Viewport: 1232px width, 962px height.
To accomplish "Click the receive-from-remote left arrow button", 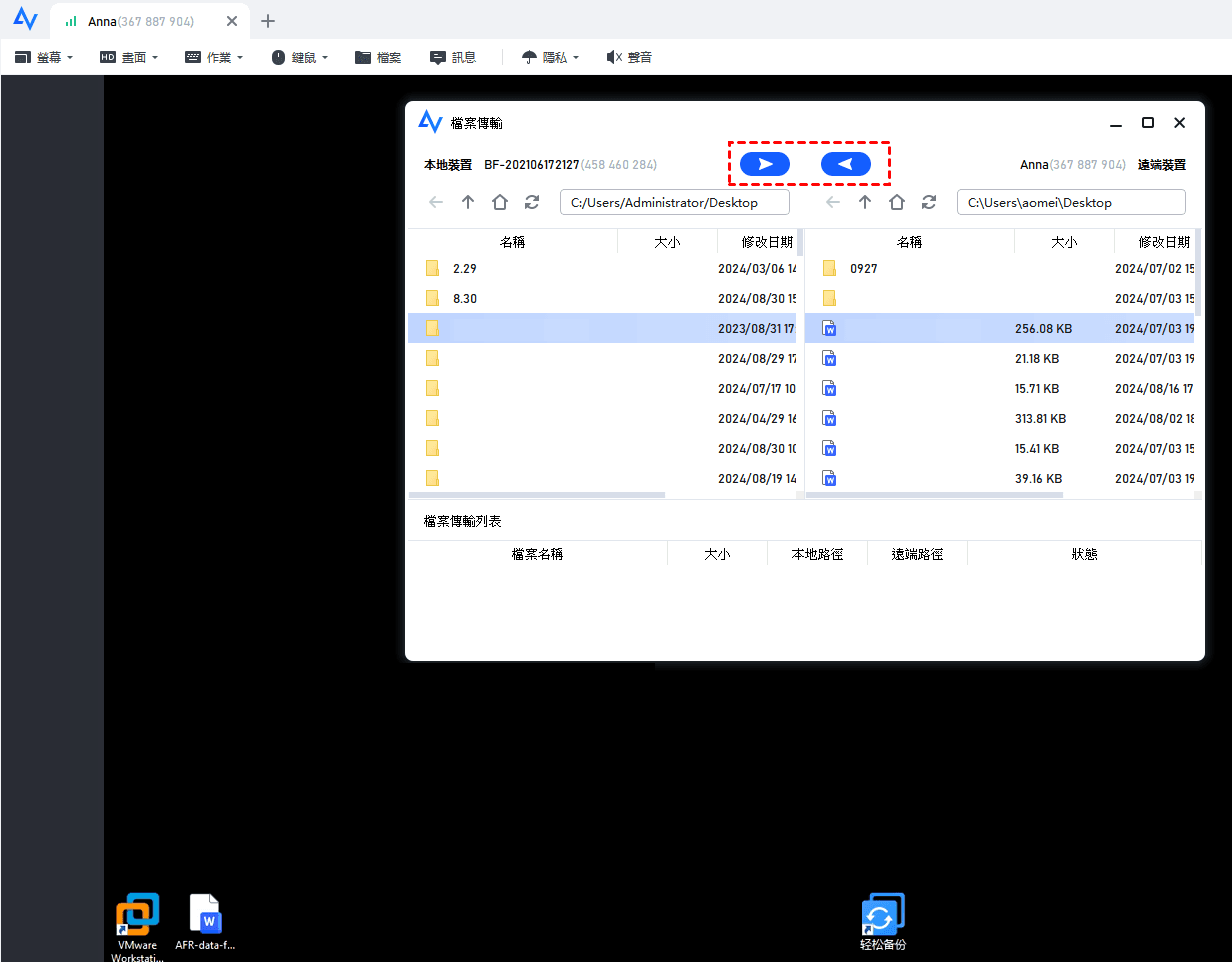I will (x=845, y=164).
